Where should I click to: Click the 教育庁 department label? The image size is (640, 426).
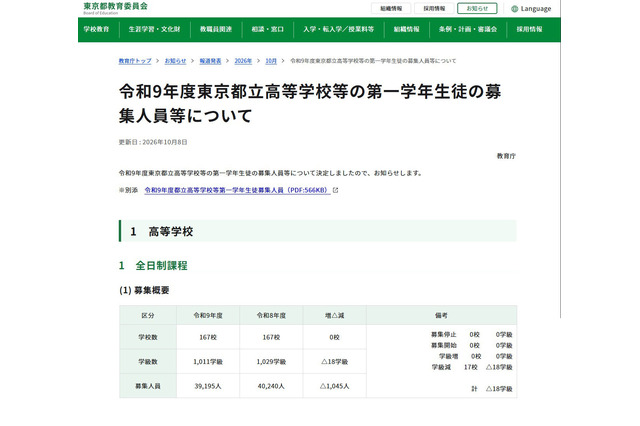click(506, 156)
